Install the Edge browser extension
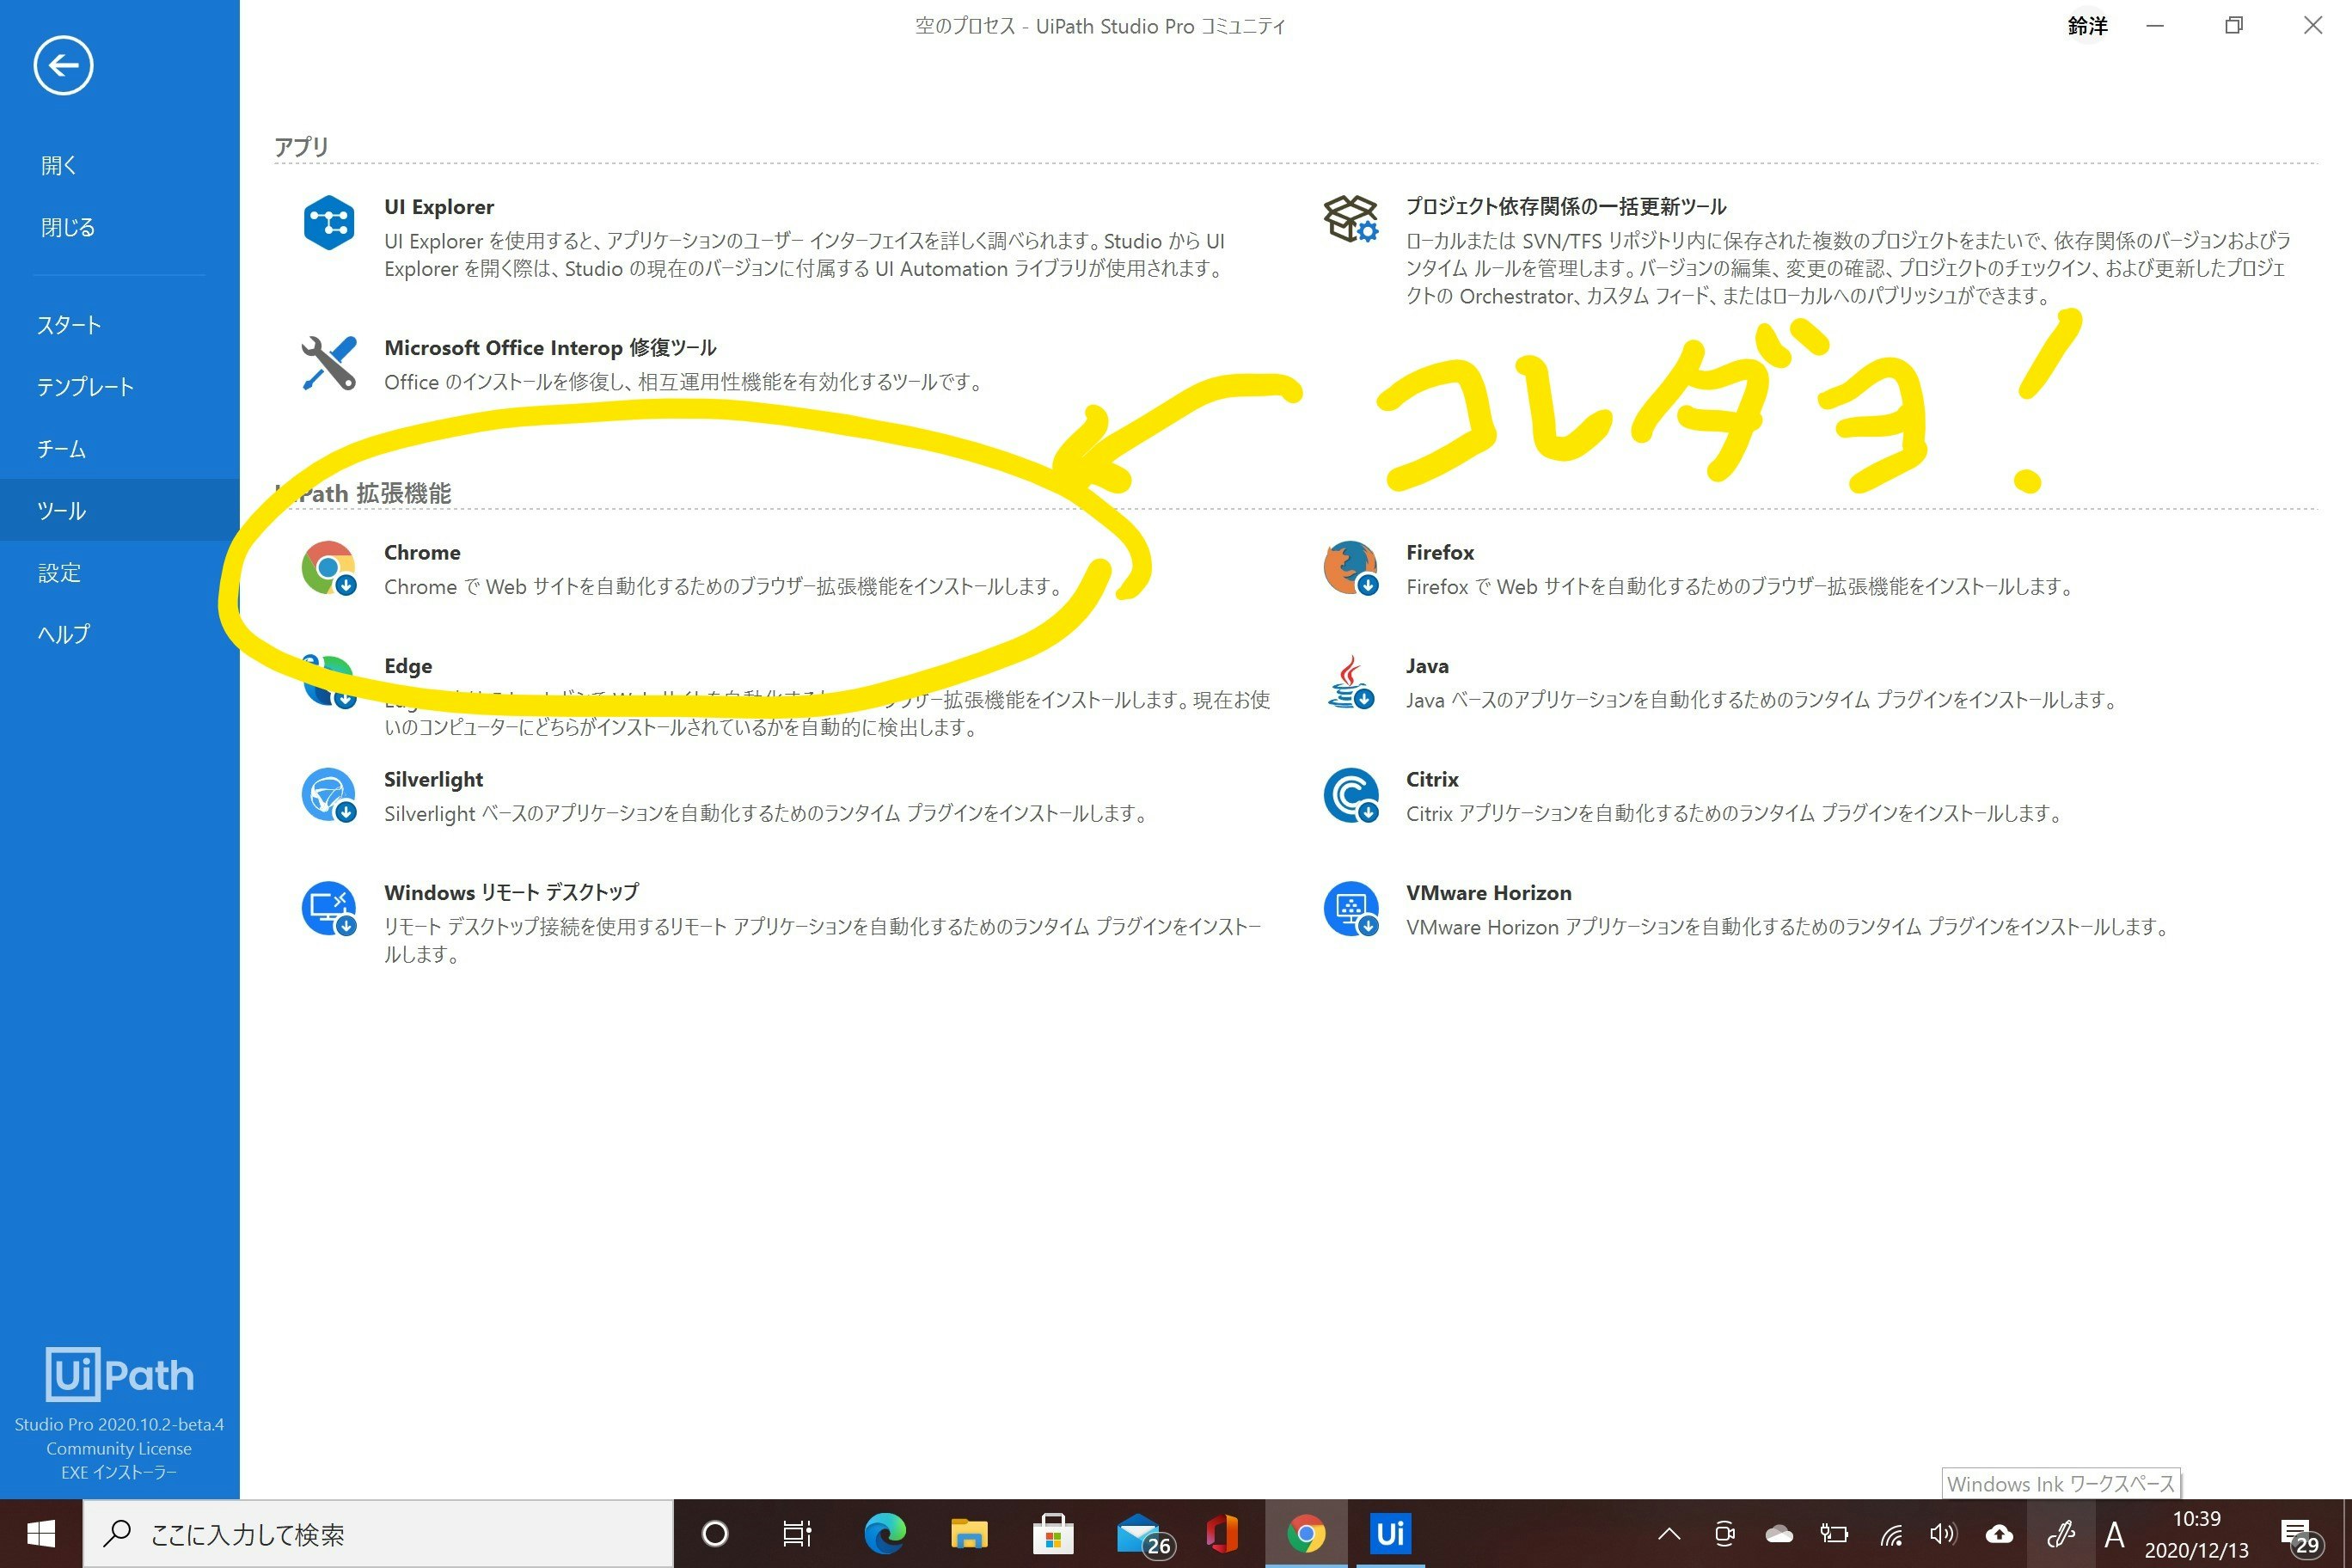Viewport: 2352px width, 1568px height. tap(408, 666)
